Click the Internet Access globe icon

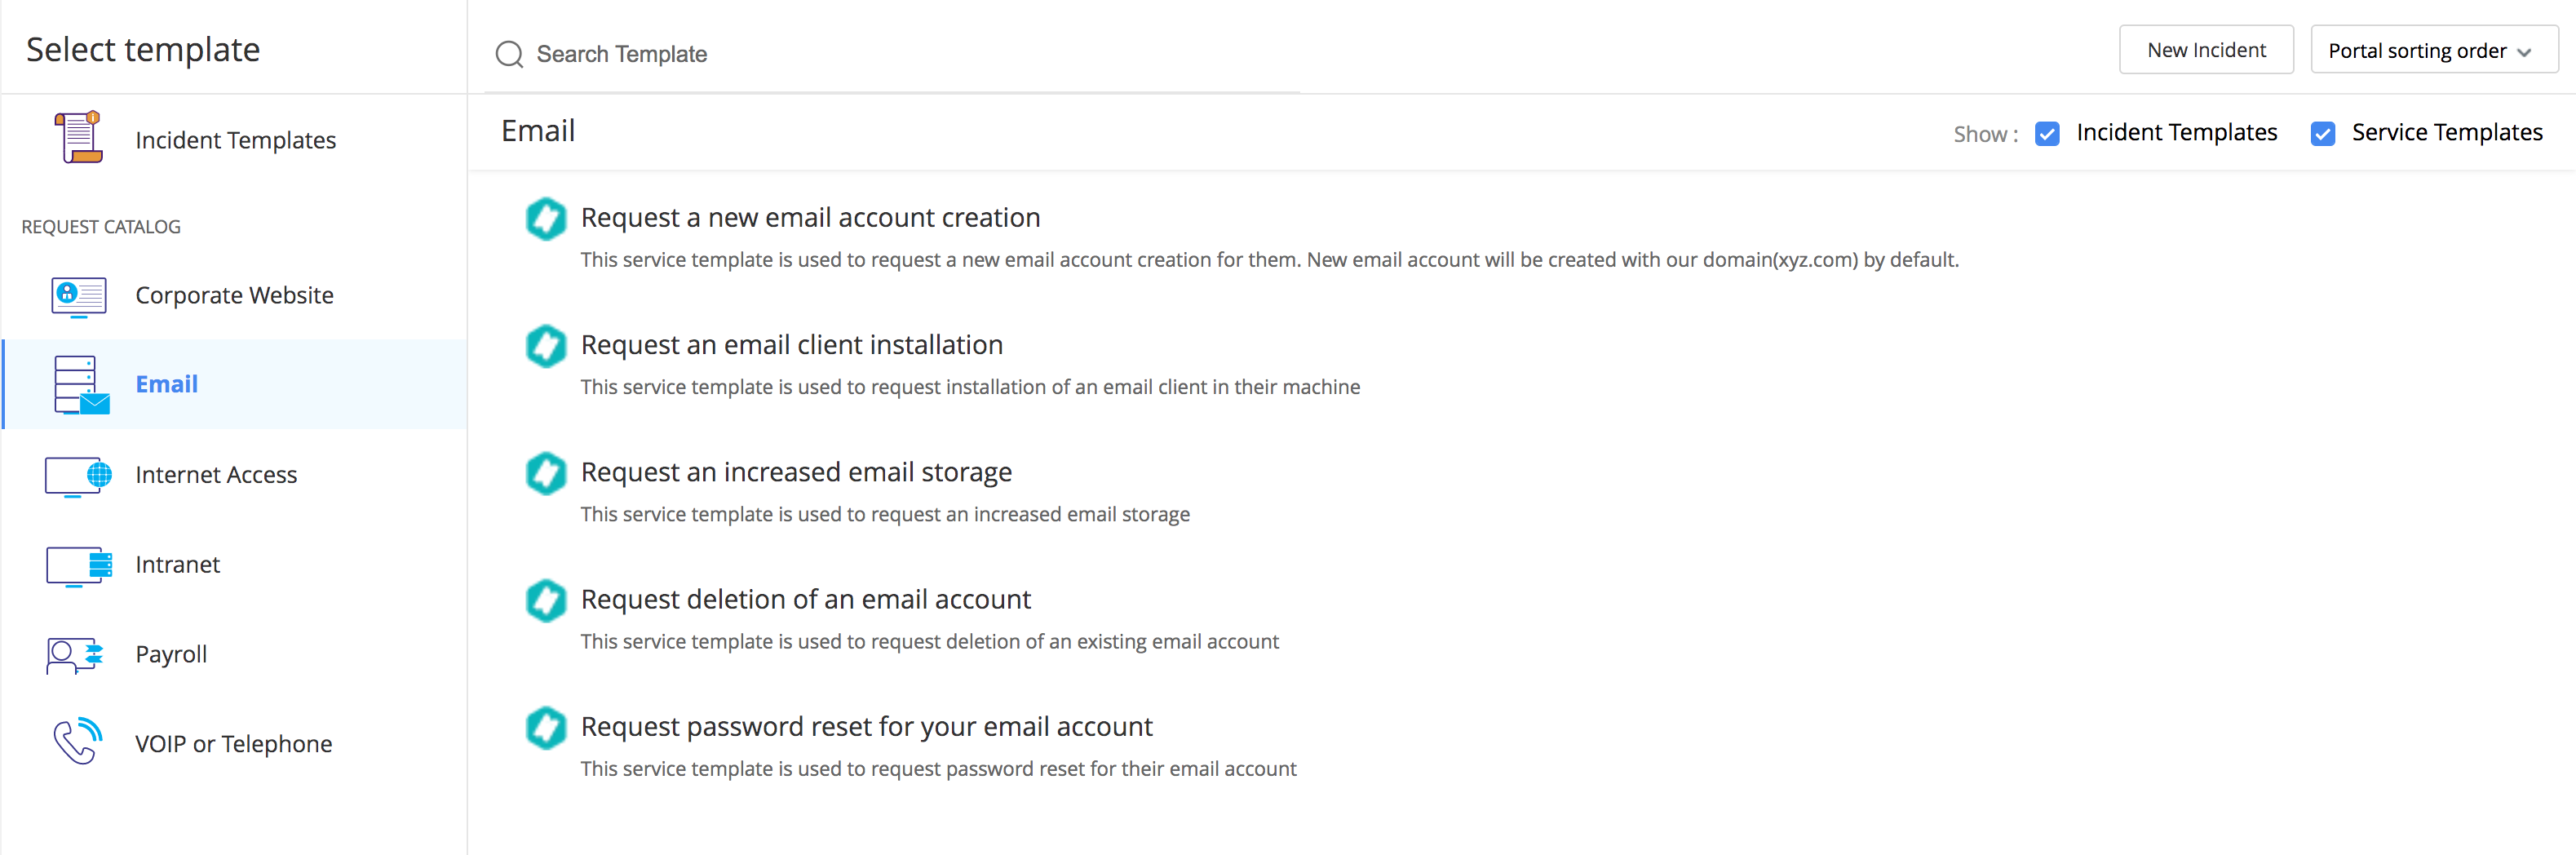[x=78, y=476]
